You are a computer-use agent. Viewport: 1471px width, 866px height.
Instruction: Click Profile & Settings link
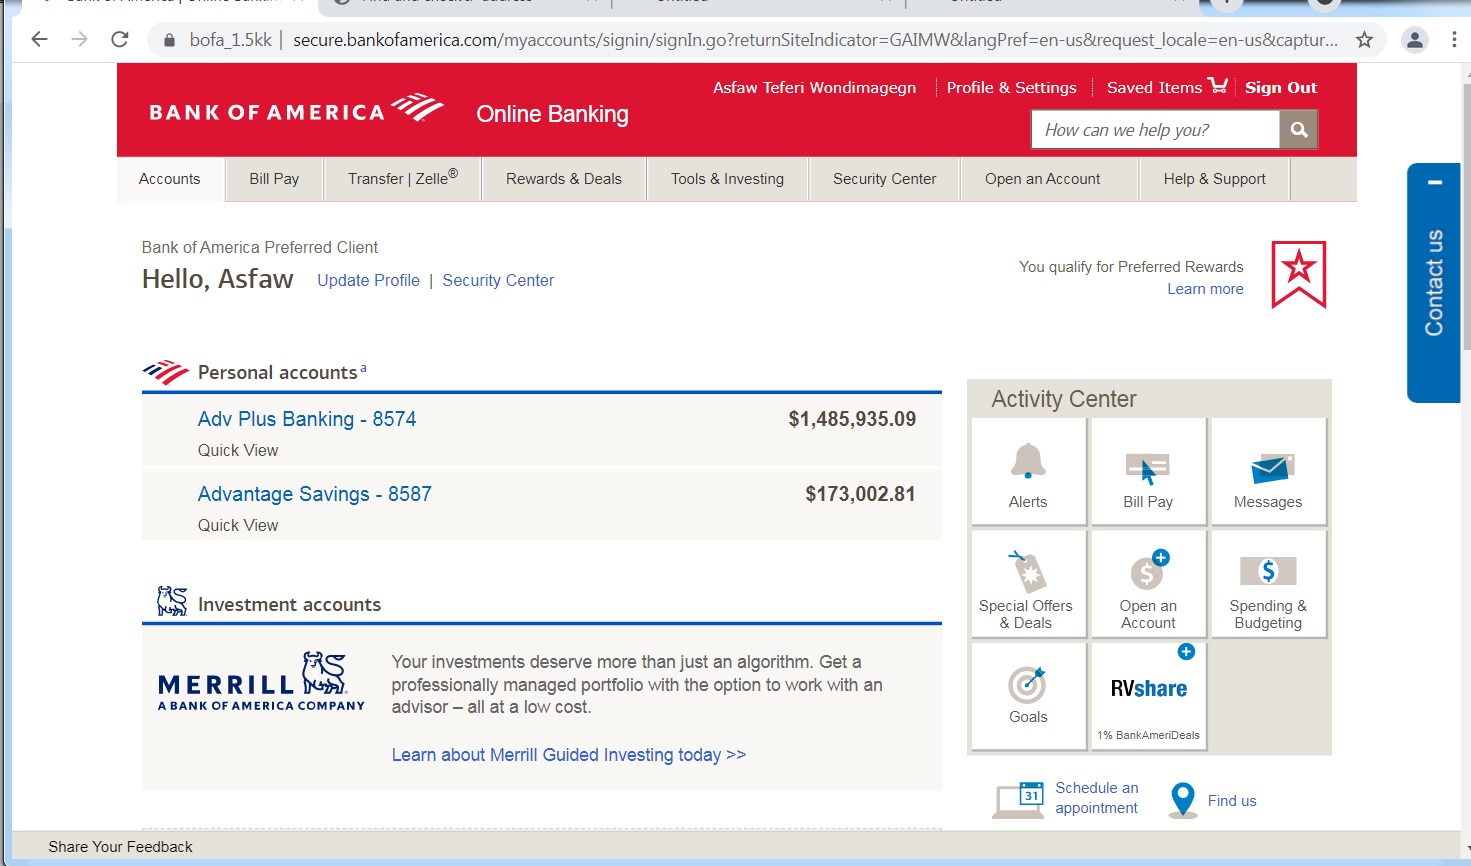coord(1012,87)
